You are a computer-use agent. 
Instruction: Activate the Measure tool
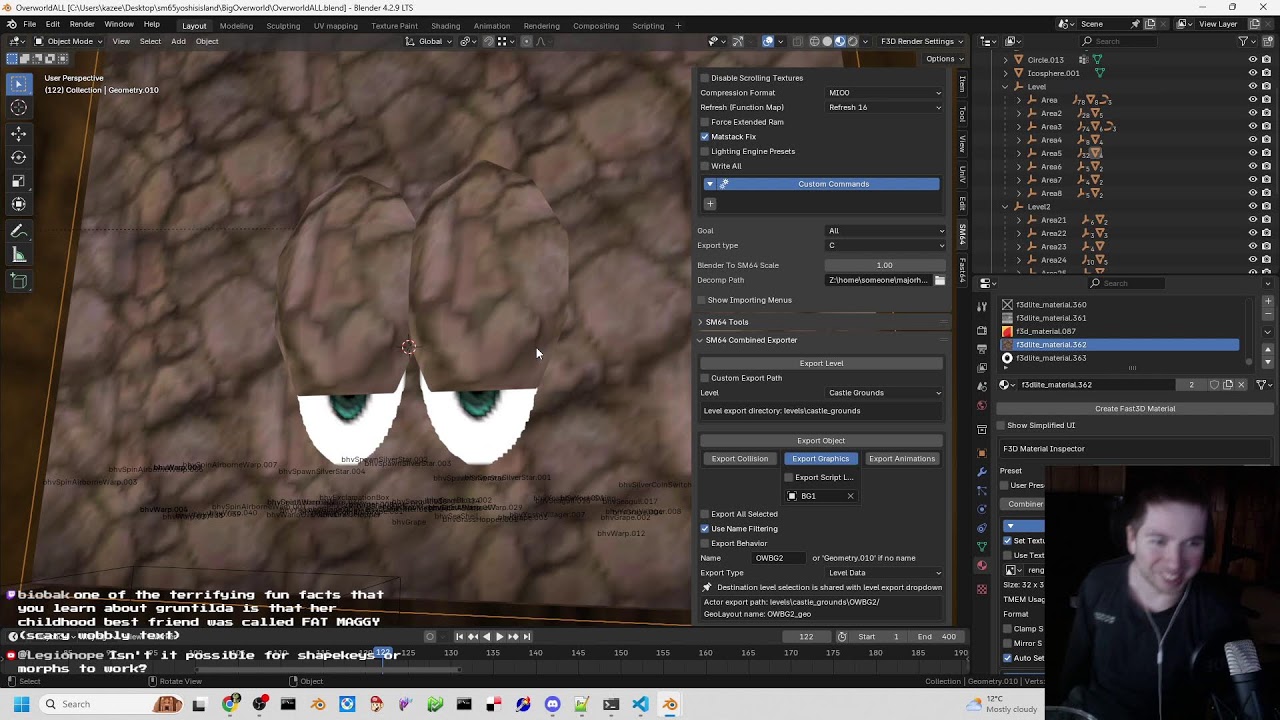click(x=19, y=256)
